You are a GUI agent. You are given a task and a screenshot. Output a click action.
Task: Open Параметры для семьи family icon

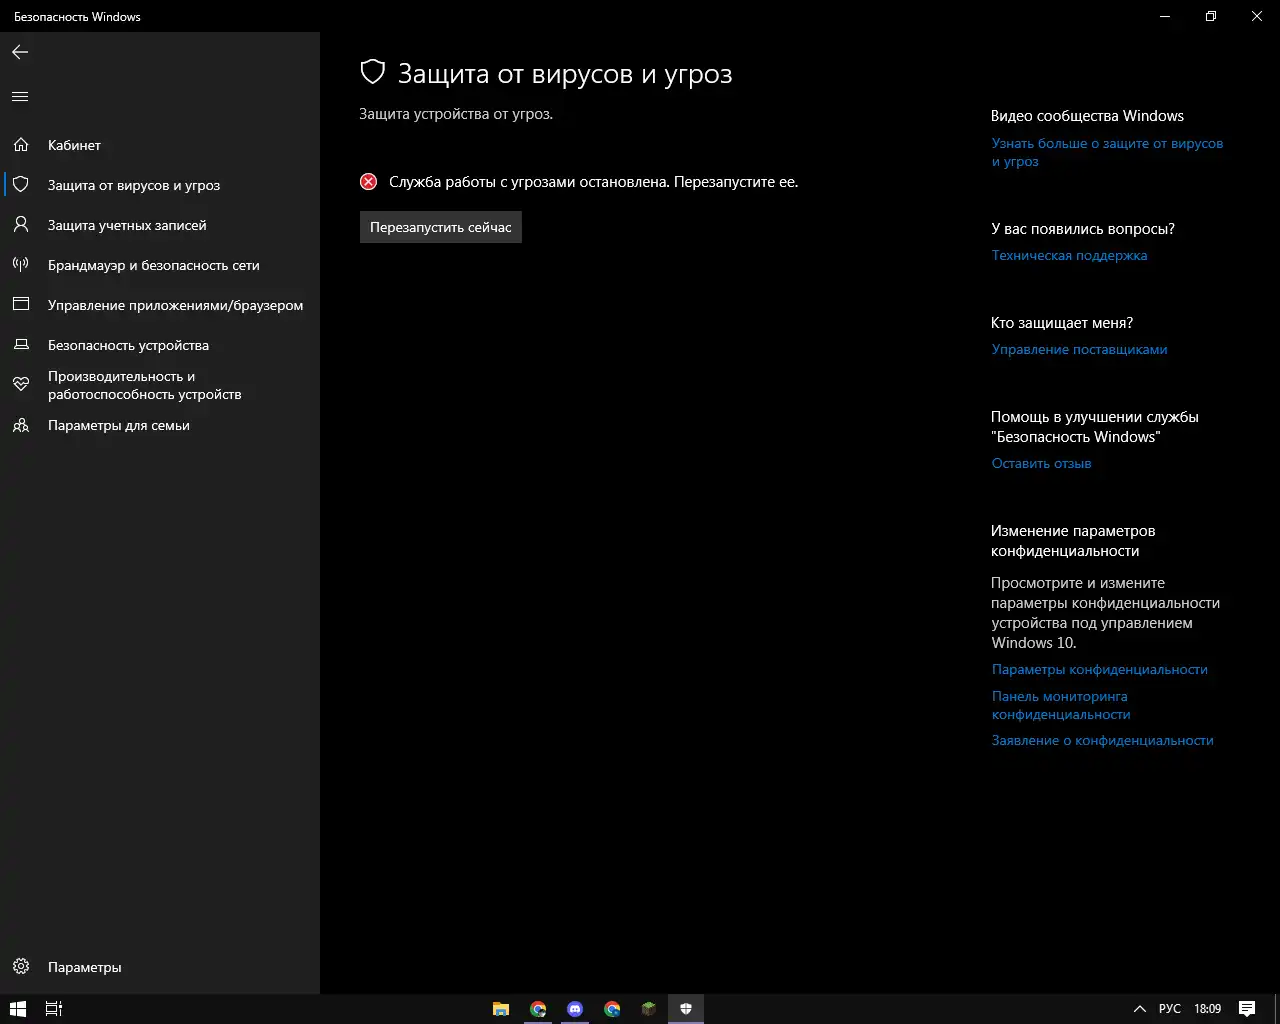(21, 425)
